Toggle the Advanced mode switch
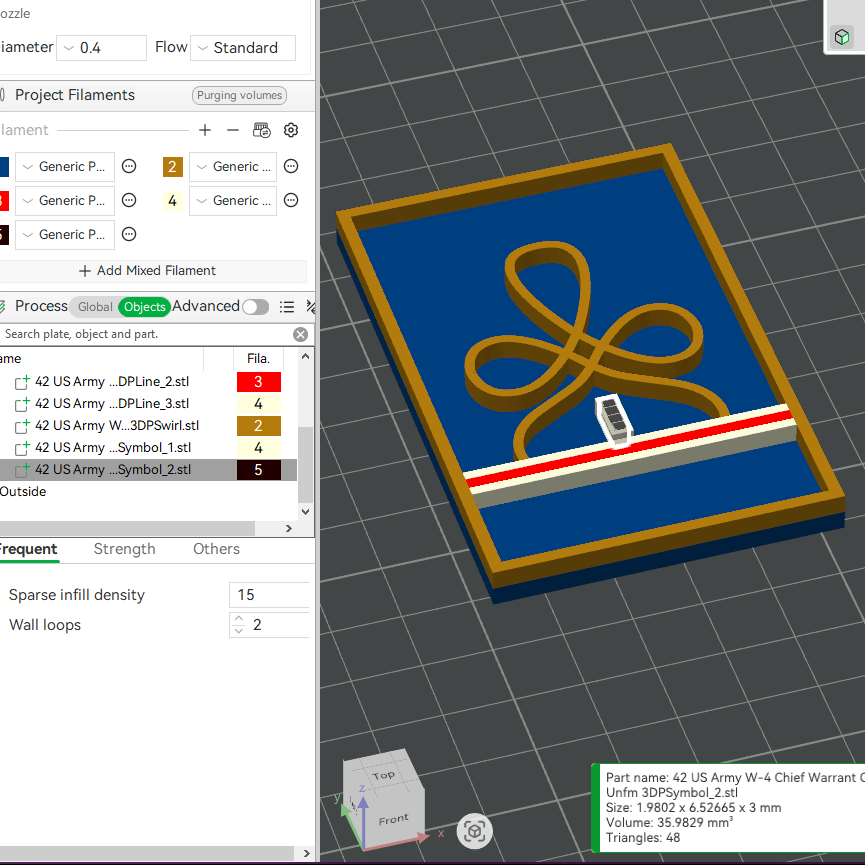865x865 pixels. pyautogui.click(x=255, y=307)
